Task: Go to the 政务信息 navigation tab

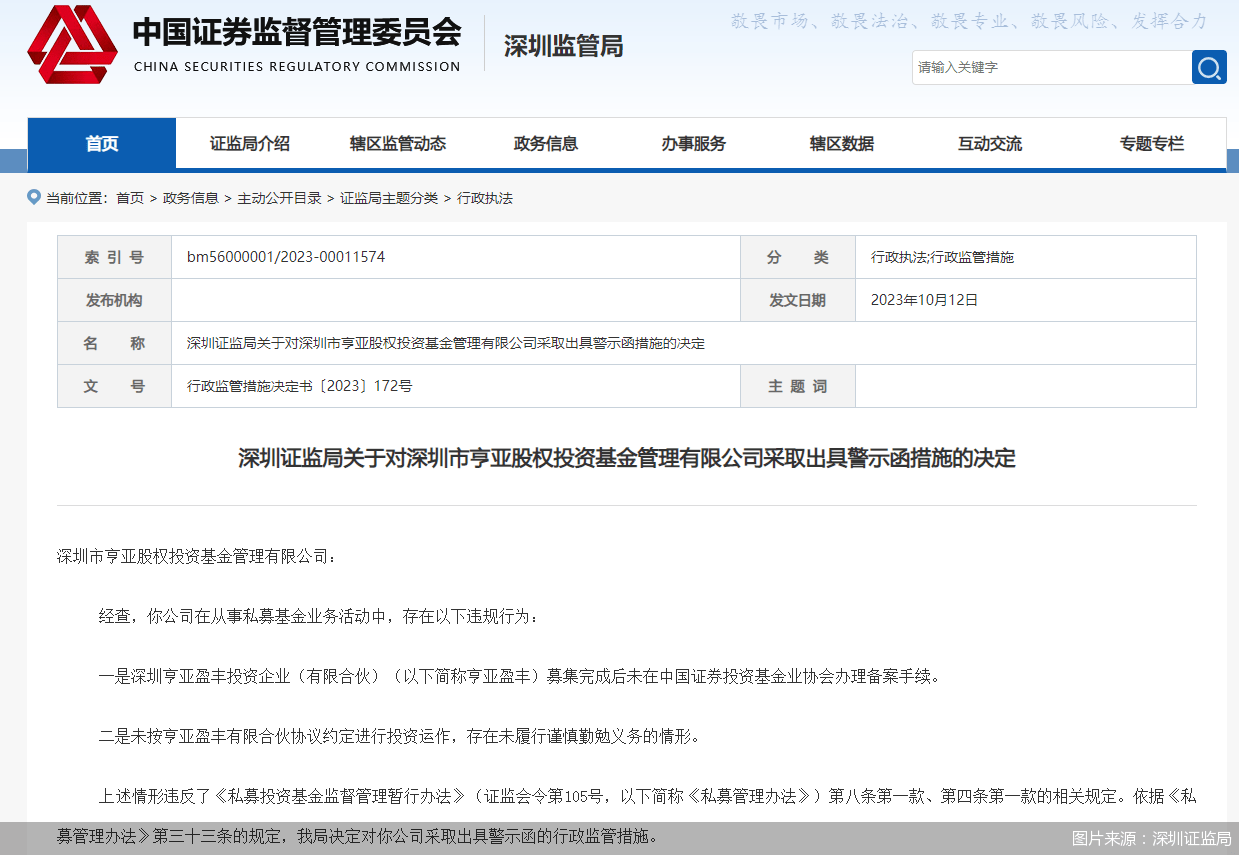Action: pos(546,144)
